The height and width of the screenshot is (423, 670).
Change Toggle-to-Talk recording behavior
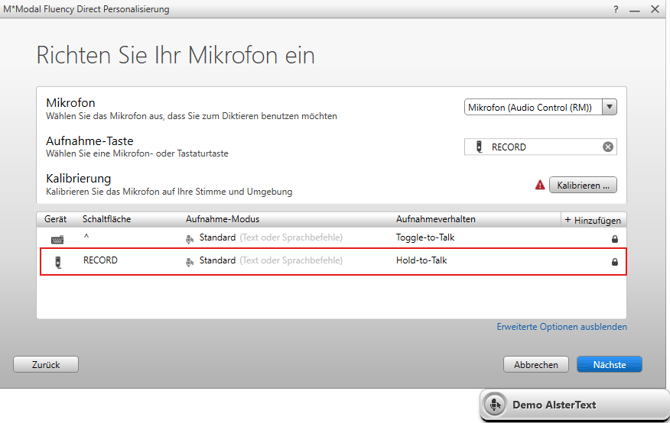point(425,238)
